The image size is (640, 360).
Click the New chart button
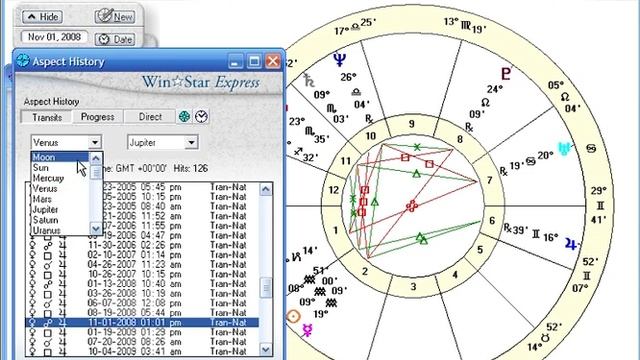point(115,16)
